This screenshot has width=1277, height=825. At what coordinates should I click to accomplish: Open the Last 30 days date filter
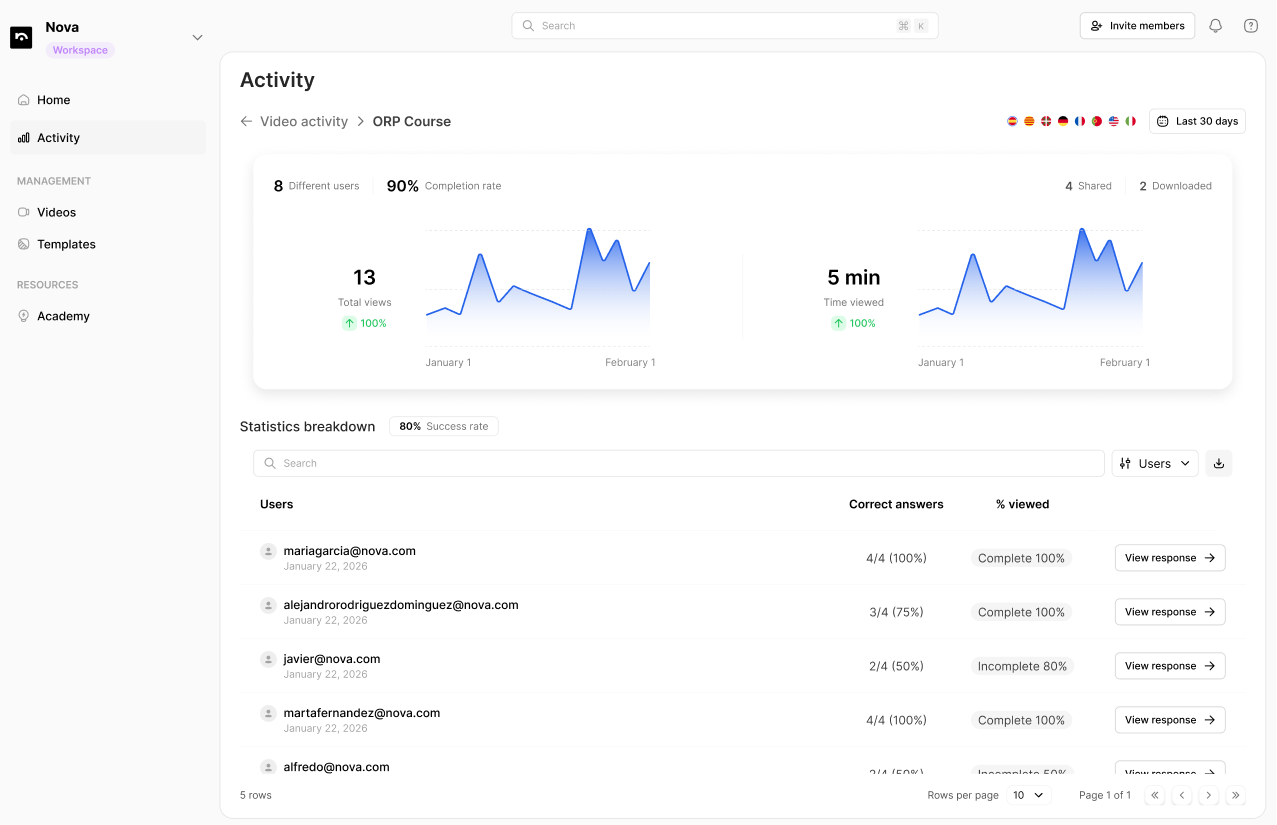pos(1197,121)
